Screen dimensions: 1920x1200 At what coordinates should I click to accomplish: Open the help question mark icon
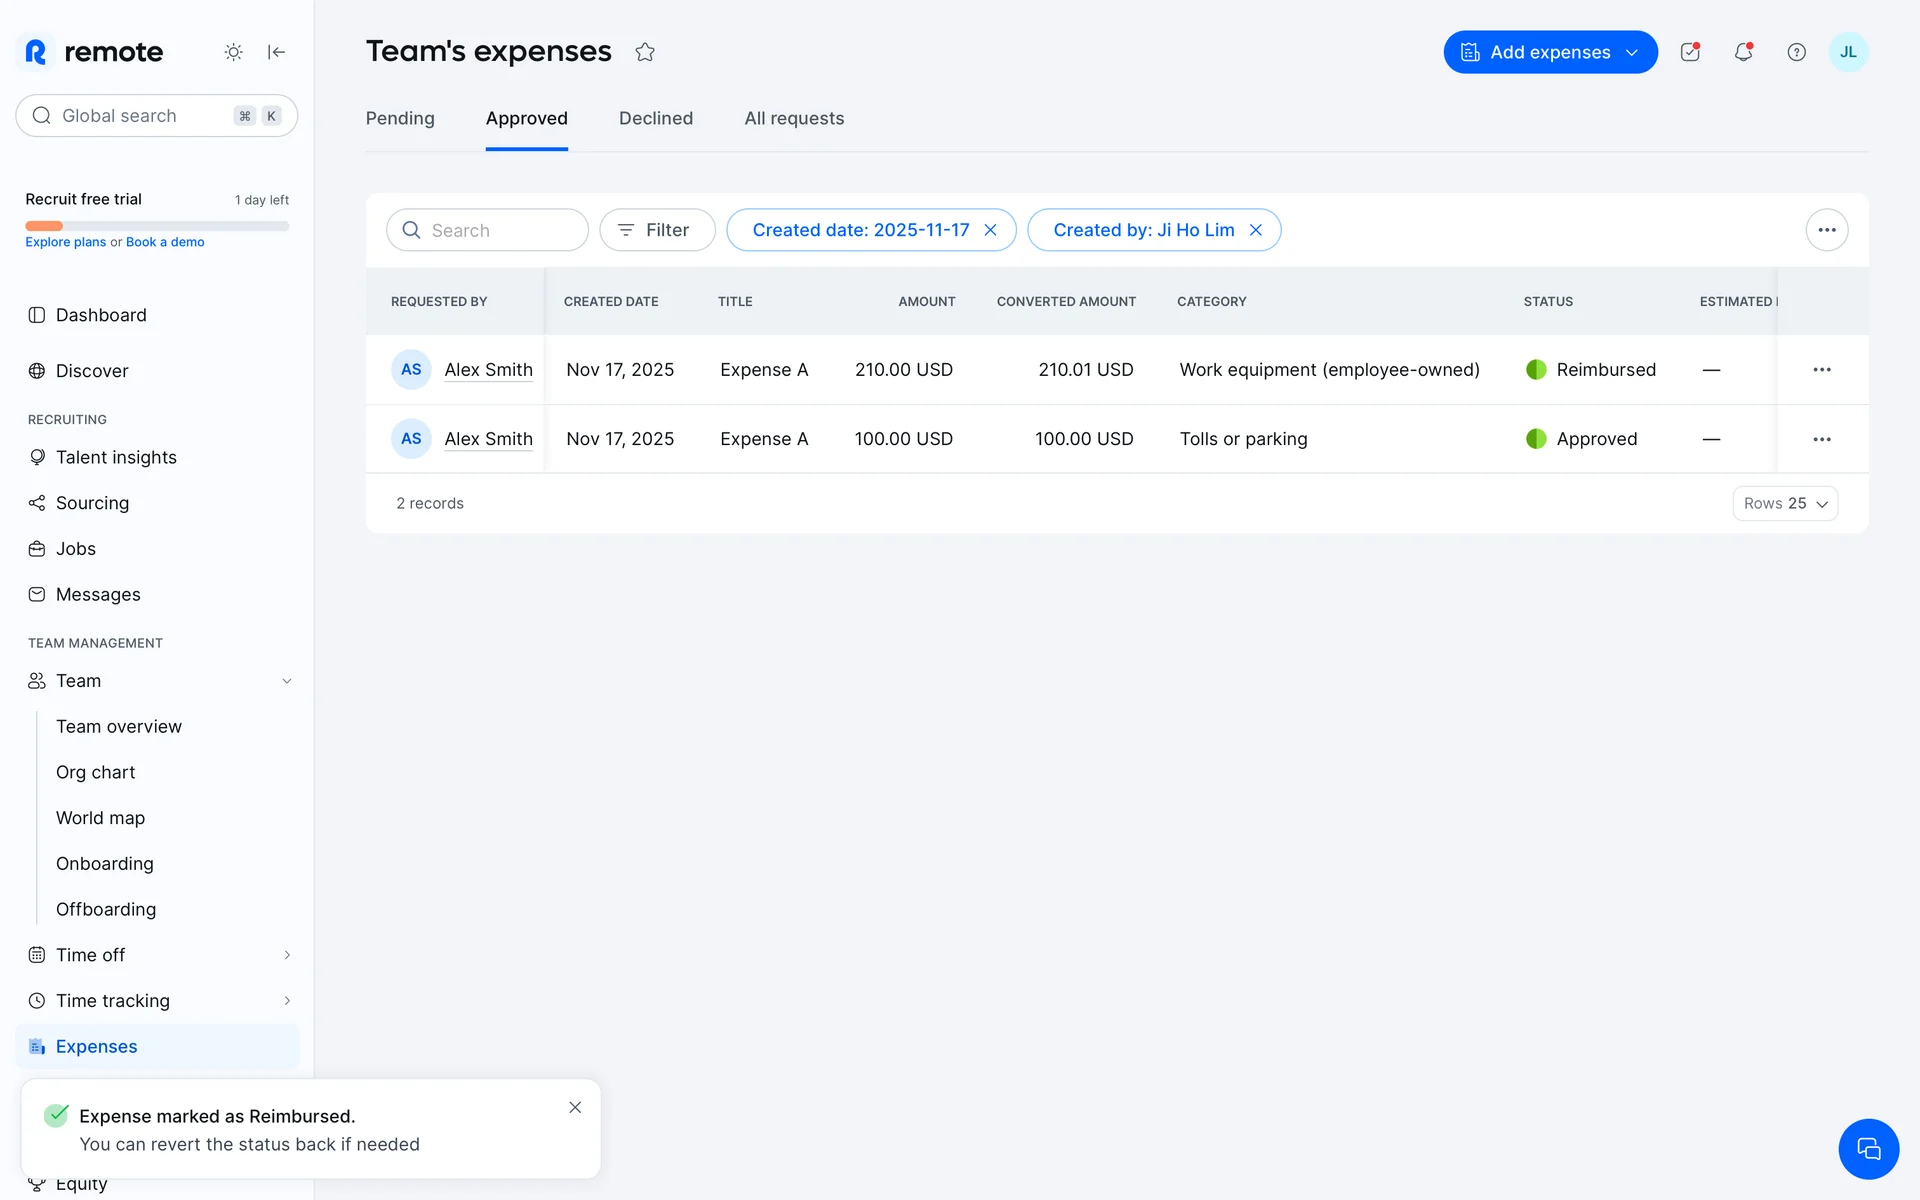click(1796, 52)
